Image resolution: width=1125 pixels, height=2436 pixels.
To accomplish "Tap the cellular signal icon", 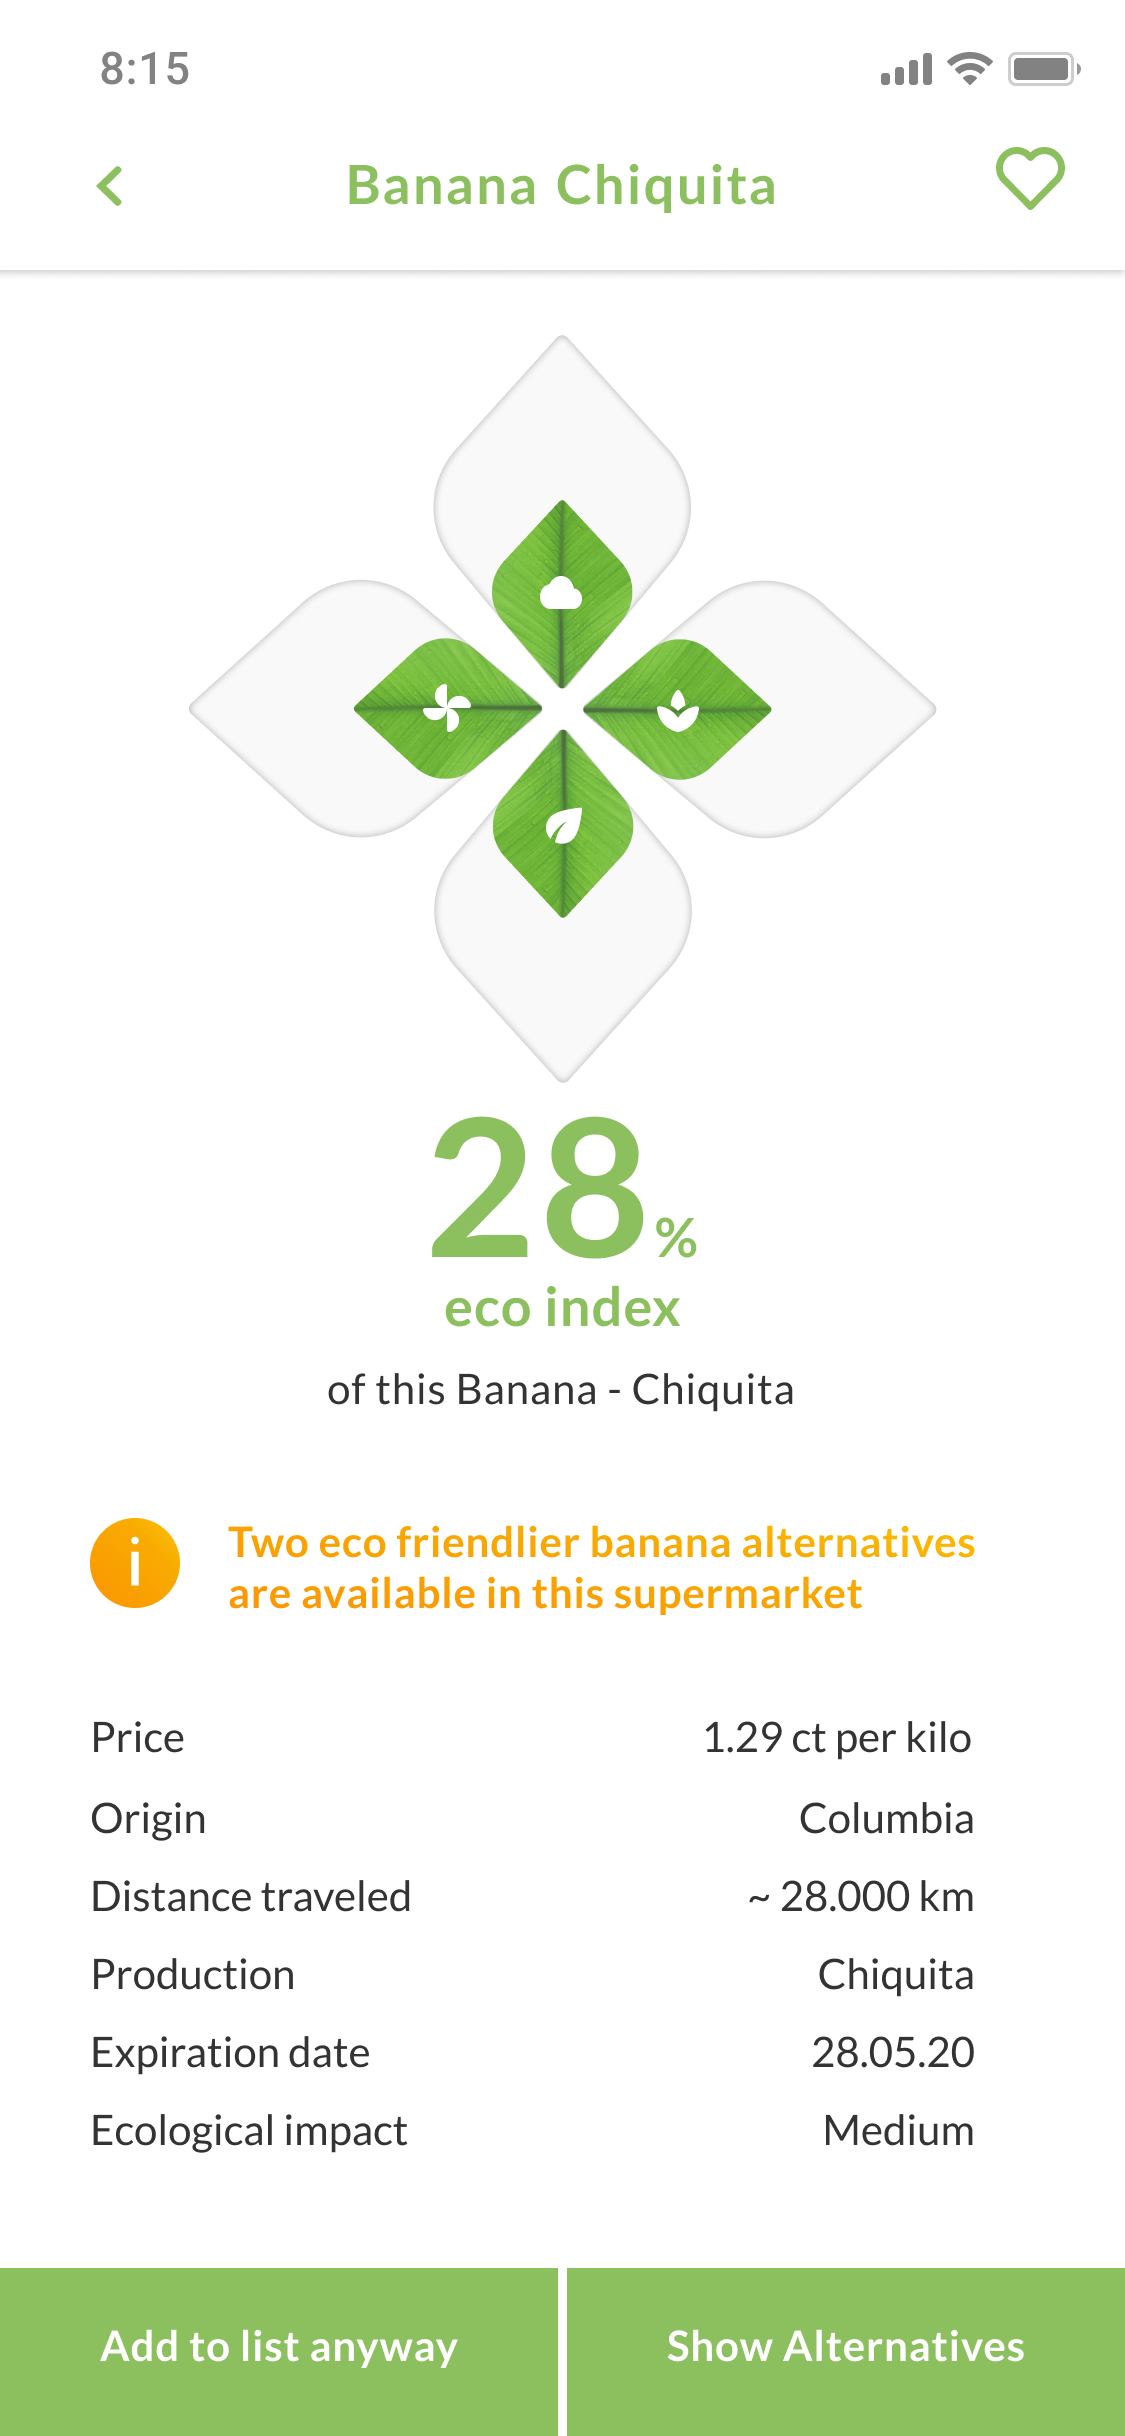I will pyautogui.click(x=907, y=70).
